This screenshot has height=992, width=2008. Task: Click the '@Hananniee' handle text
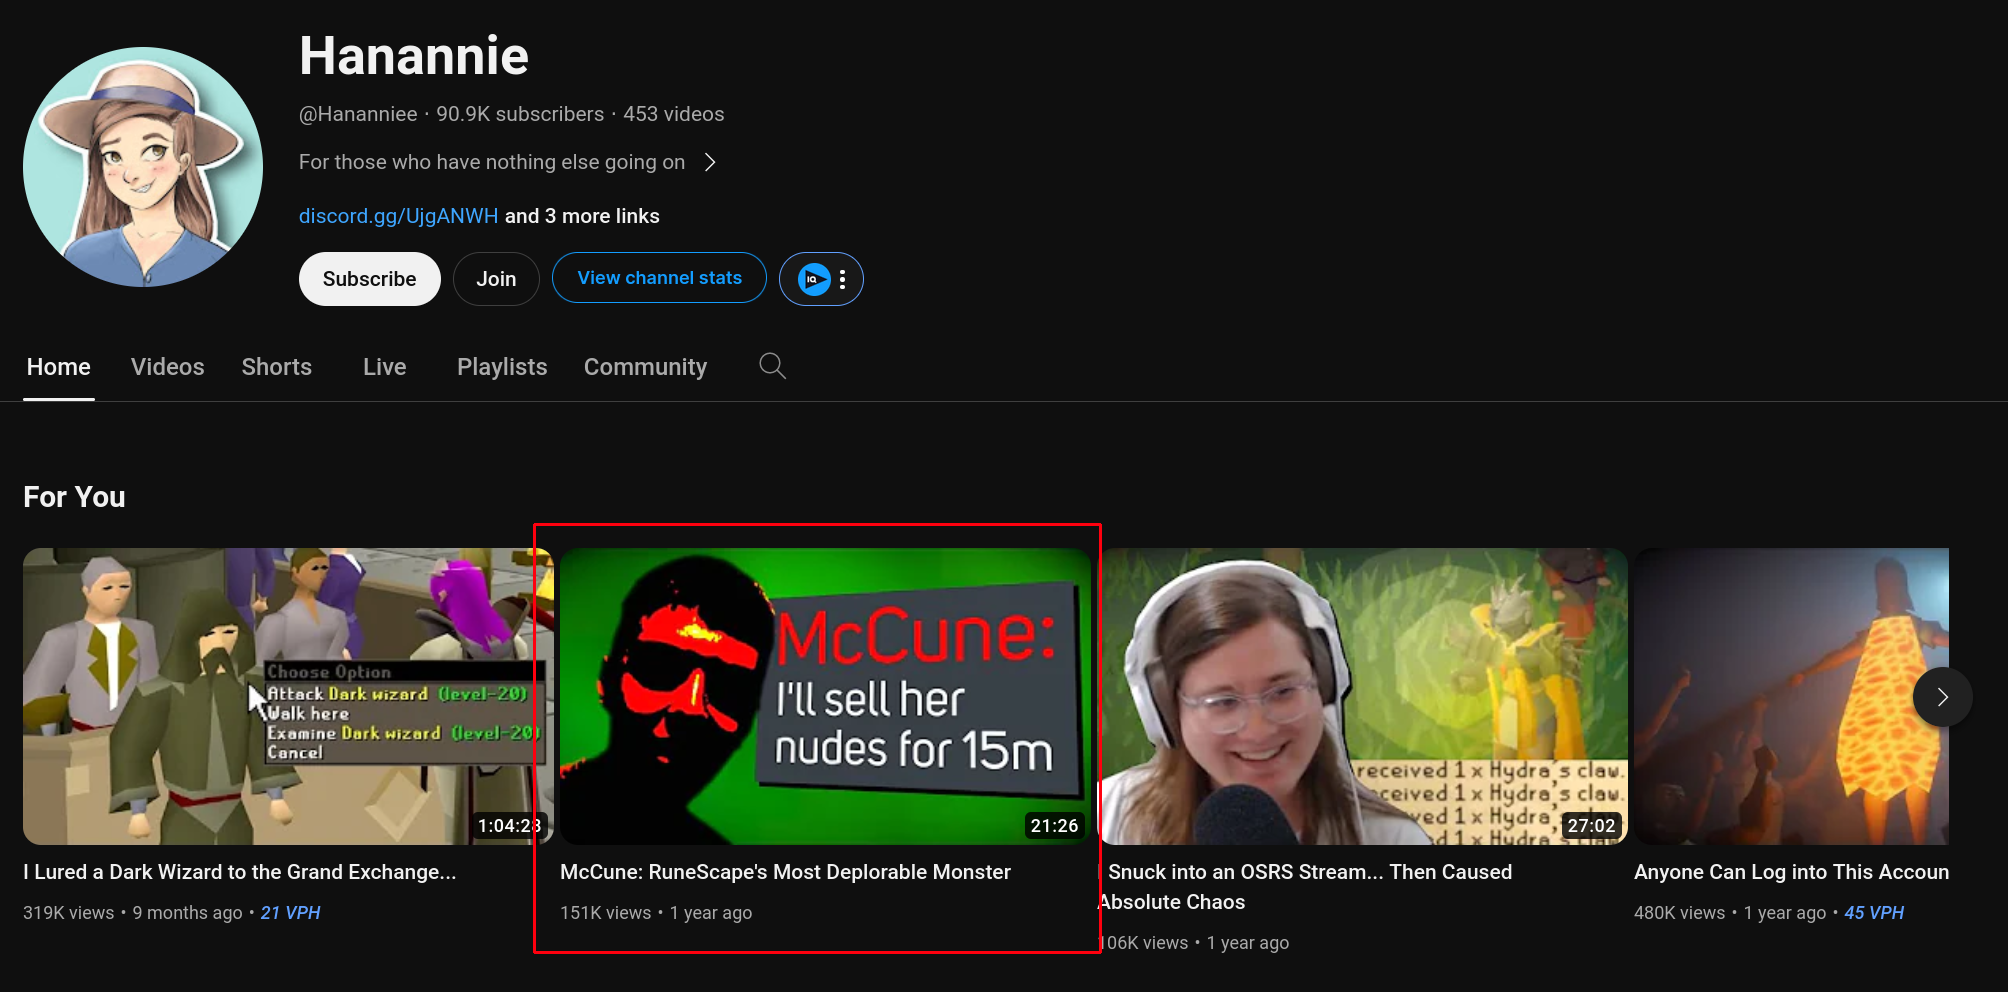point(358,114)
